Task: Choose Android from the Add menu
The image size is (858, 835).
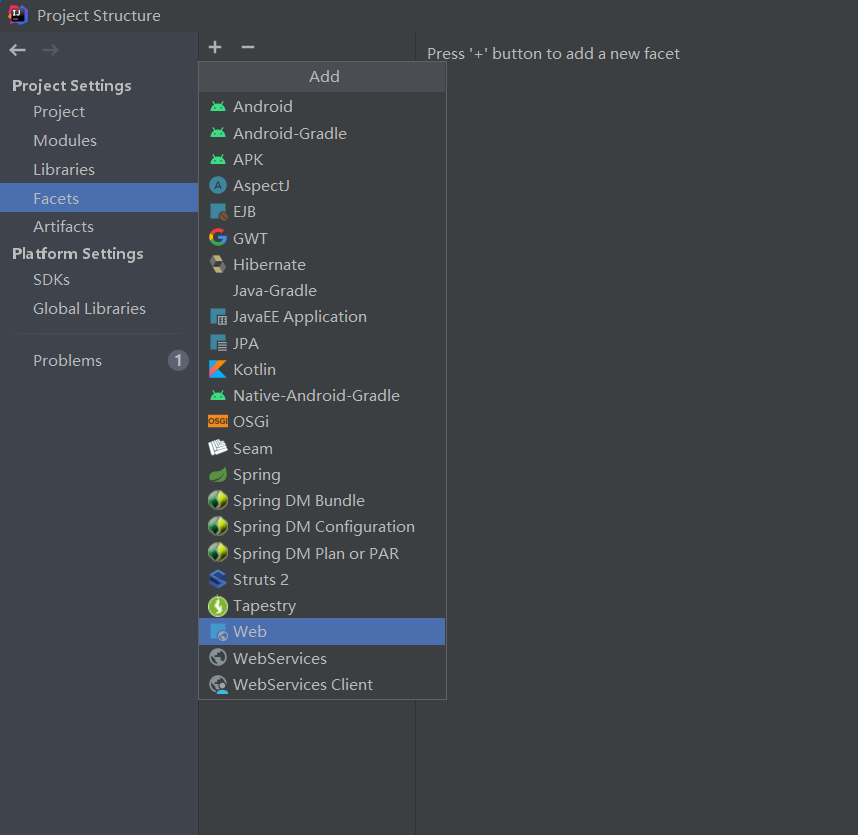Action: (322, 107)
